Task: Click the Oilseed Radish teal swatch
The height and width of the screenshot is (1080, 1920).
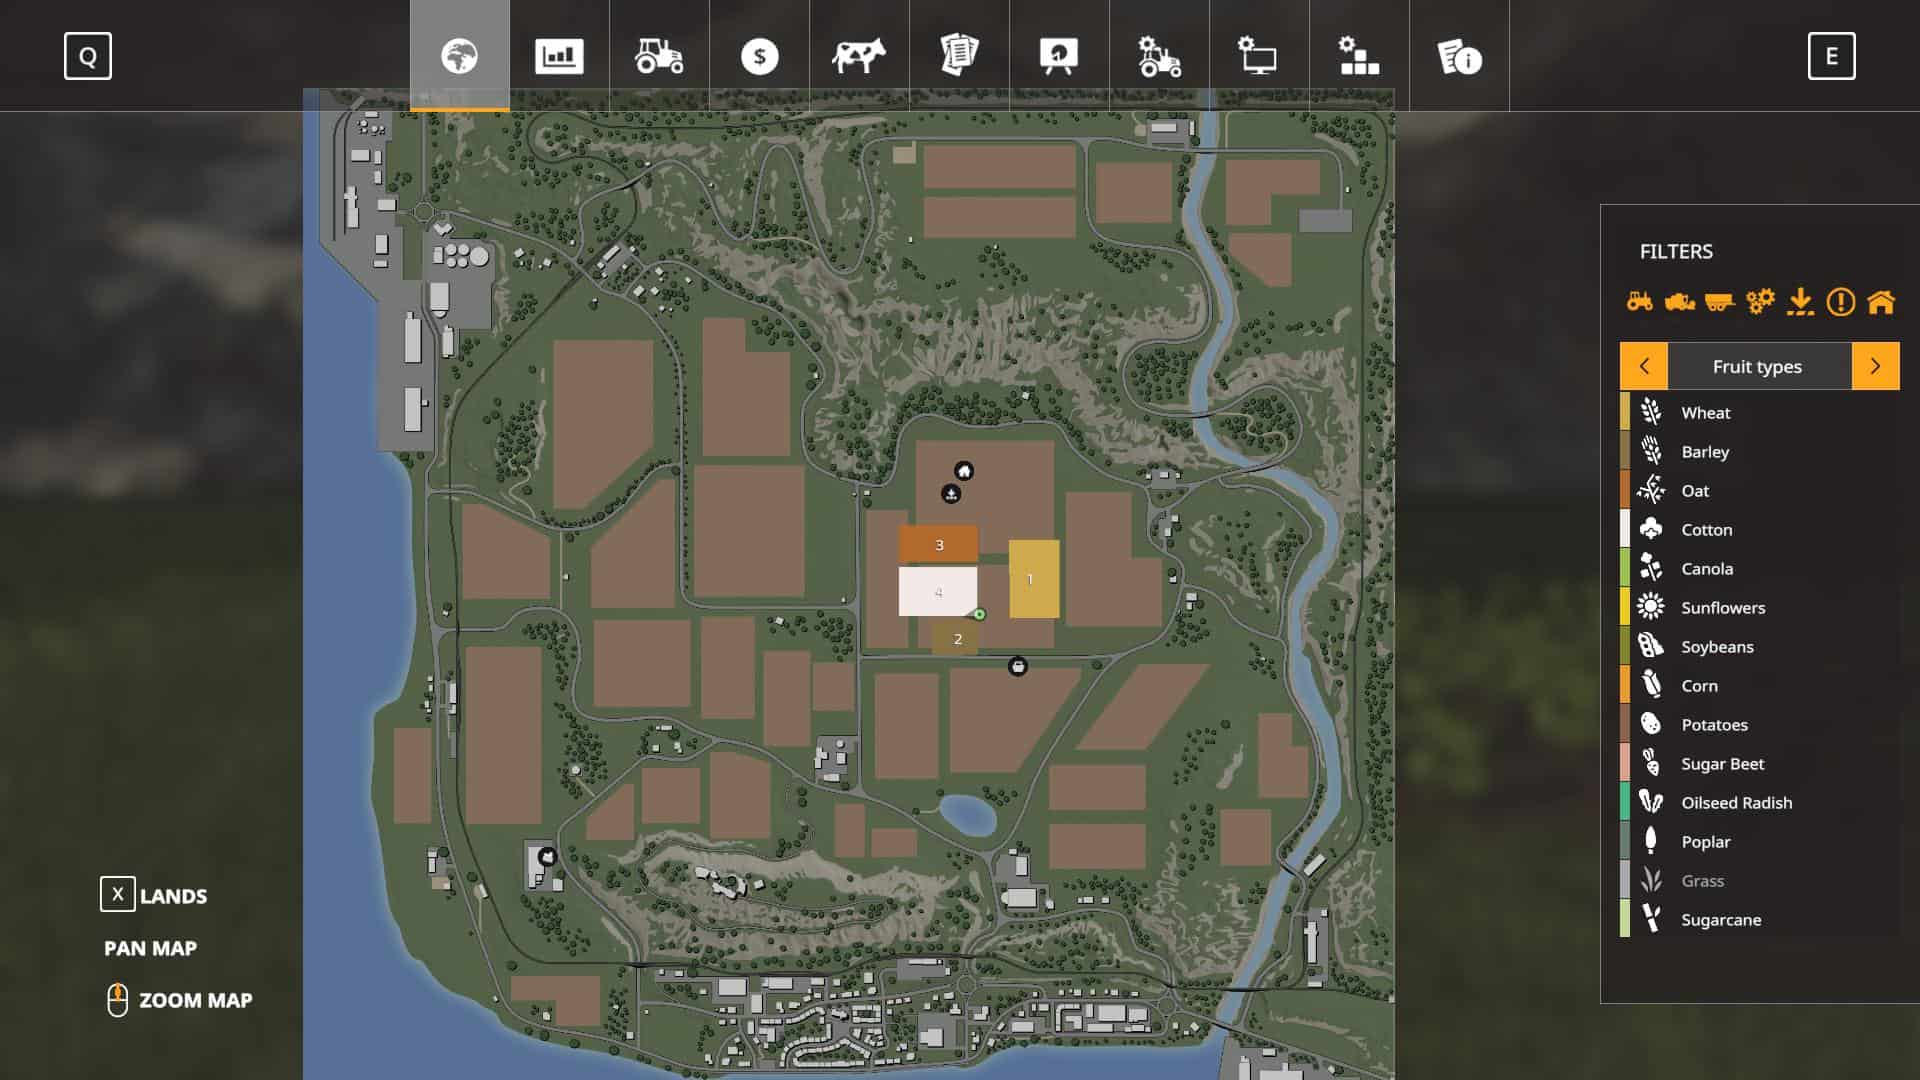Action: [x=1625, y=802]
